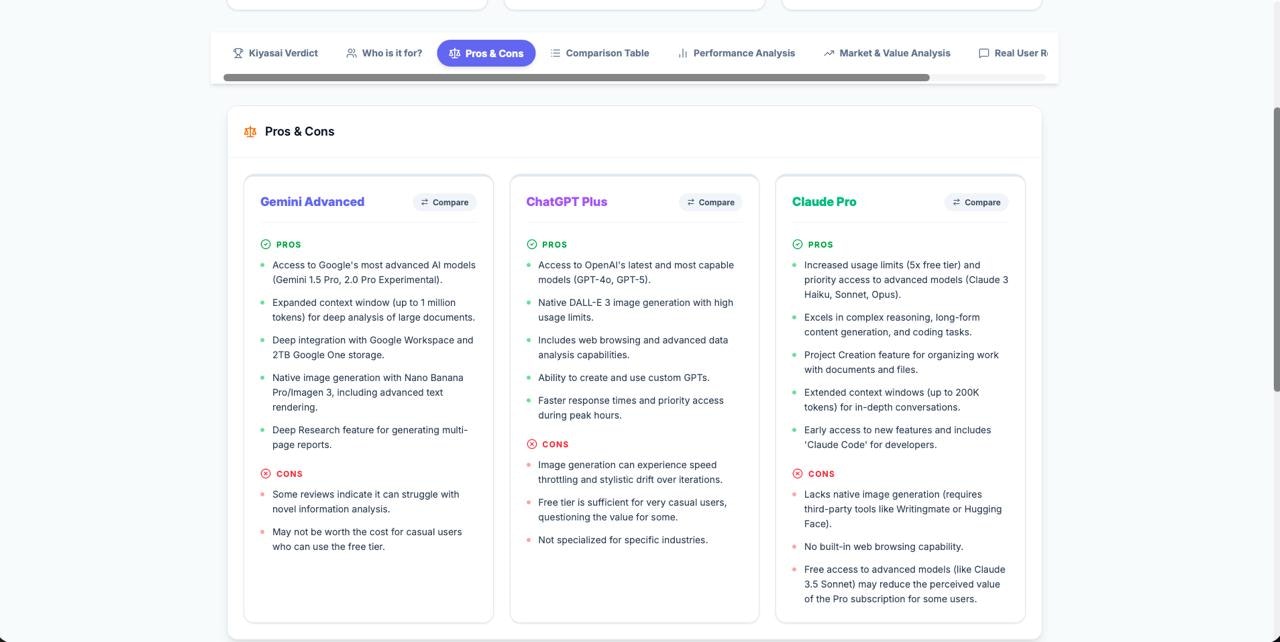Click green check icon beside Claude PROS

click(x=798, y=244)
